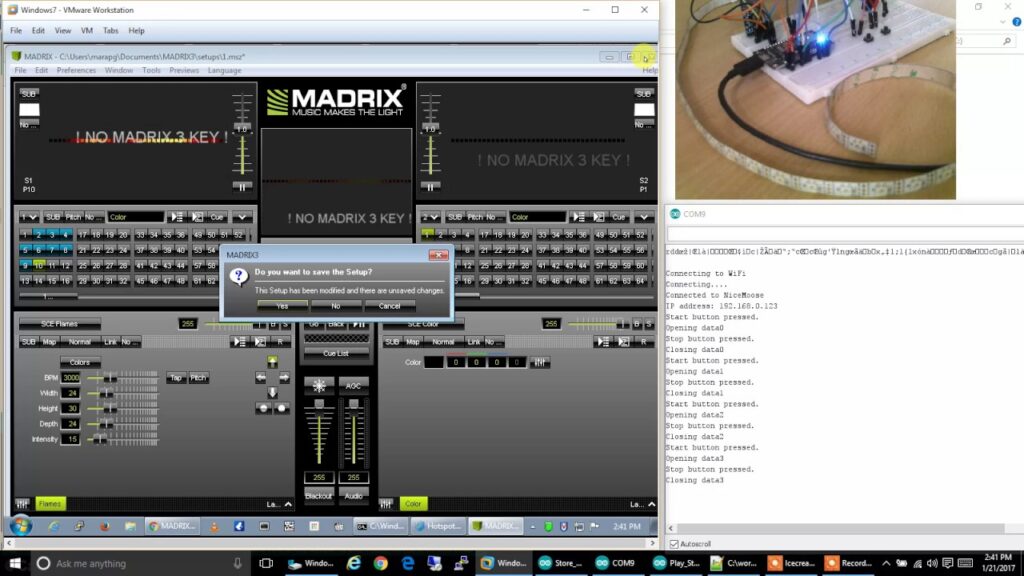Switch to the Flames effect tab
This screenshot has width=1024, height=576.
pos(51,504)
